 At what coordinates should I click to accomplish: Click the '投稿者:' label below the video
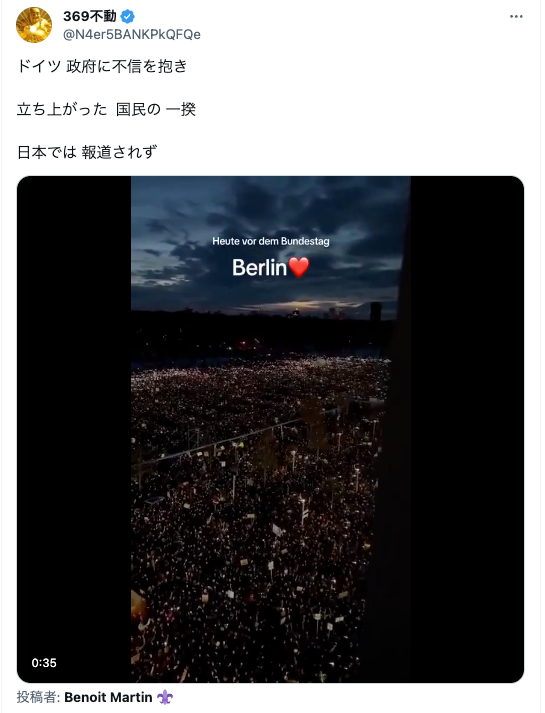39,697
